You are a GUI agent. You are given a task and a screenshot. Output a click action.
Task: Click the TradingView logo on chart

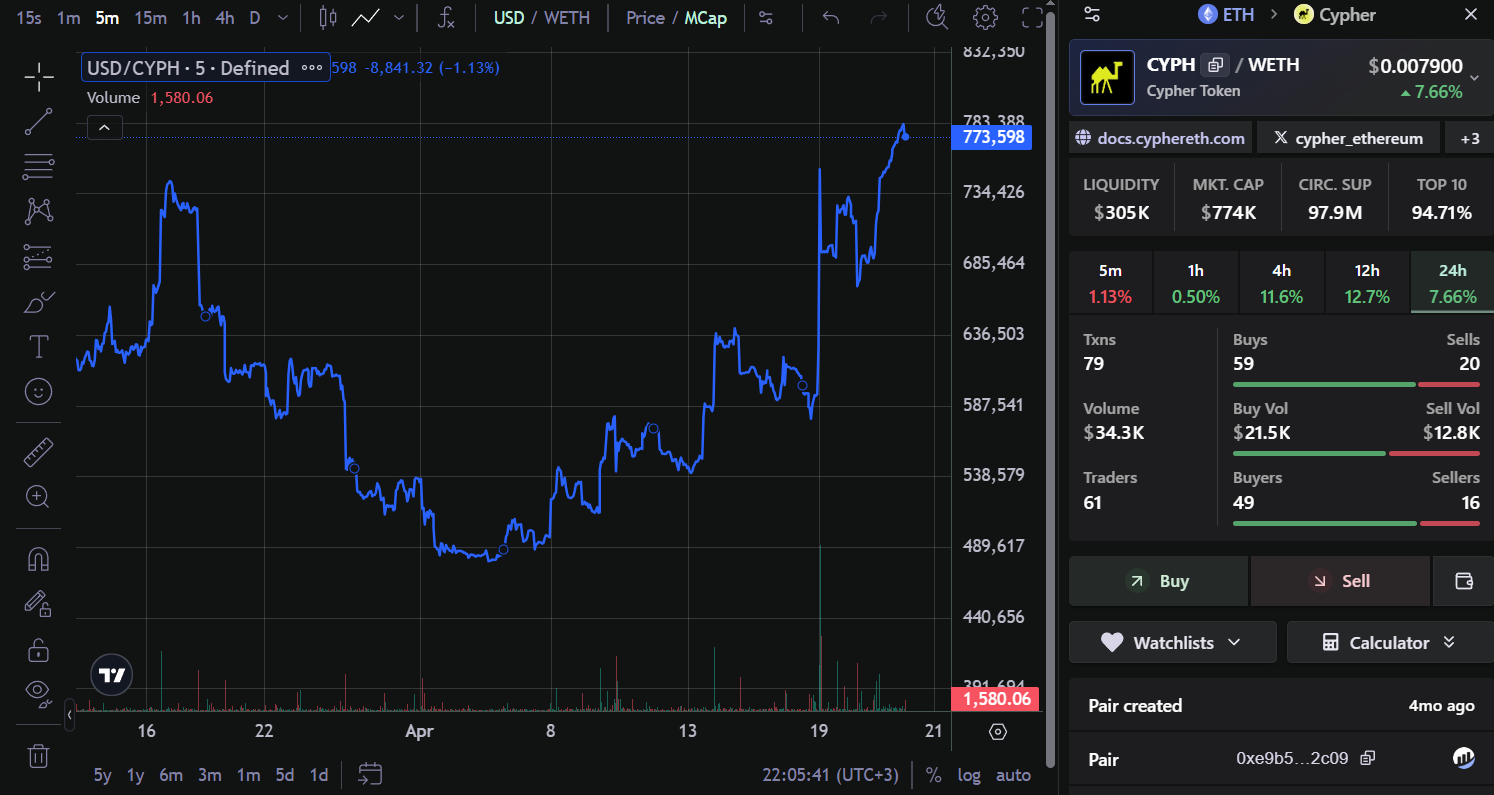coord(112,675)
